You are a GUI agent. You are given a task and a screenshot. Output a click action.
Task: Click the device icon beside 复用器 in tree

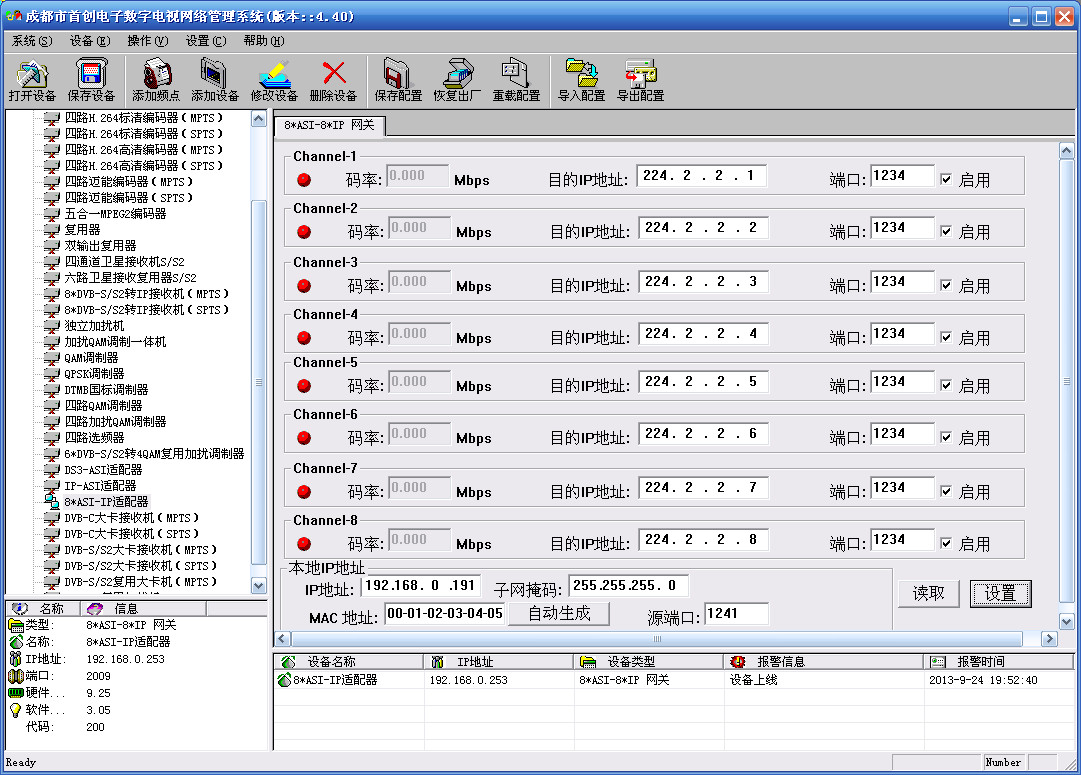click(x=52, y=230)
